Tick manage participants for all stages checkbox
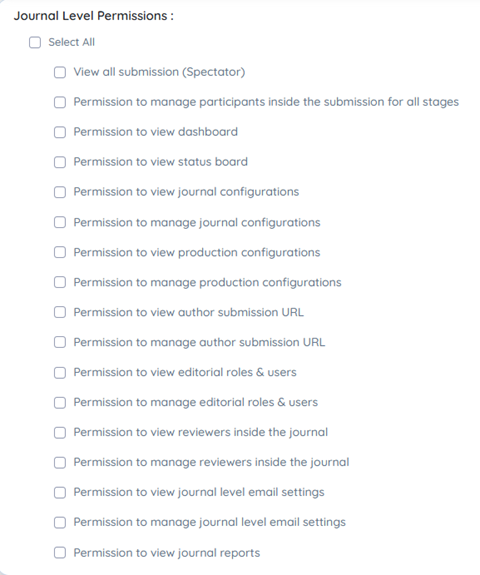Screen dimensions: 480x575 (60, 102)
